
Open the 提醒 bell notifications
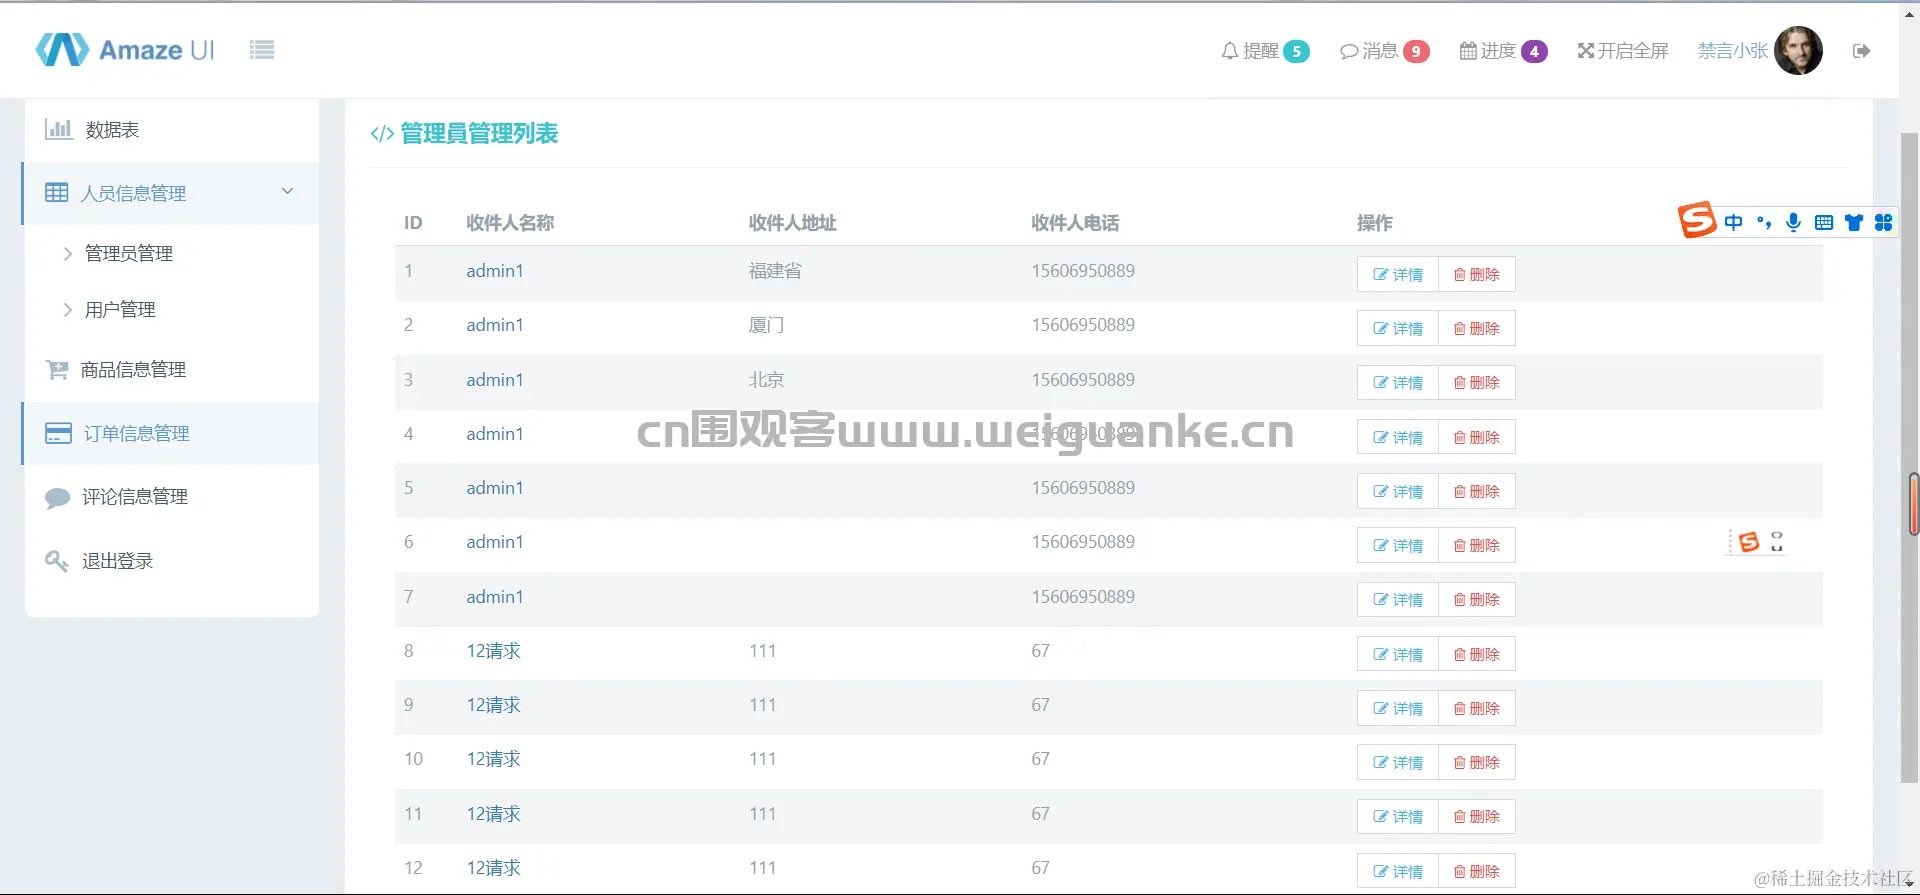(x=1265, y=51)
